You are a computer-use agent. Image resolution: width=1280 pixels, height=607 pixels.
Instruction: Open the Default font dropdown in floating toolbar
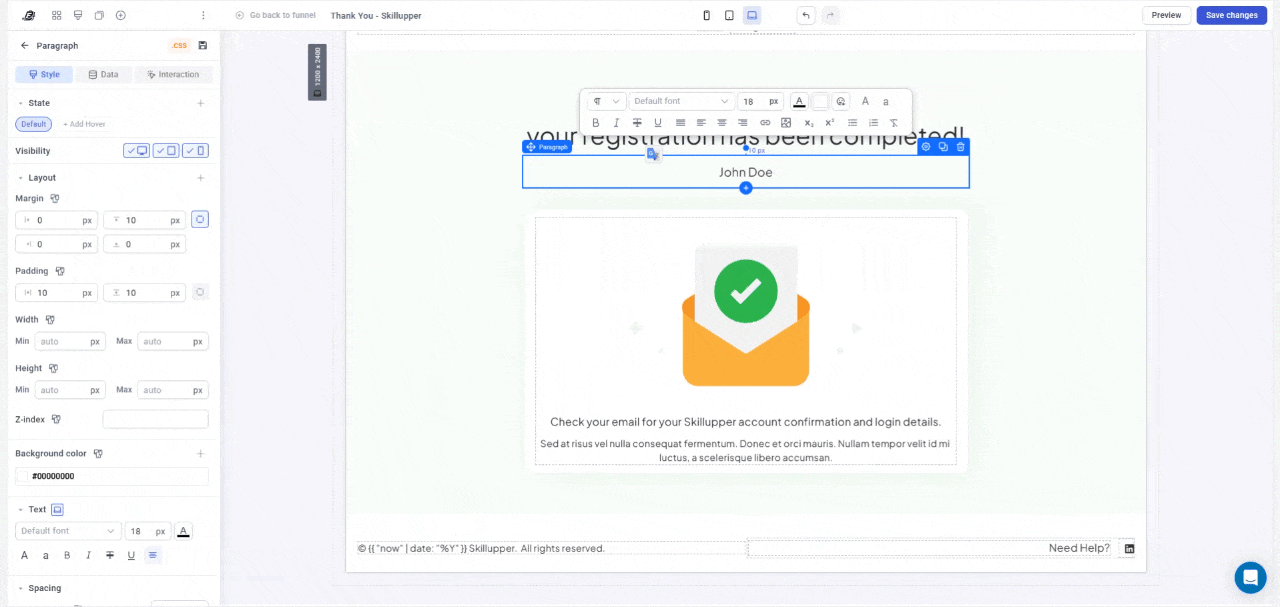682,101
